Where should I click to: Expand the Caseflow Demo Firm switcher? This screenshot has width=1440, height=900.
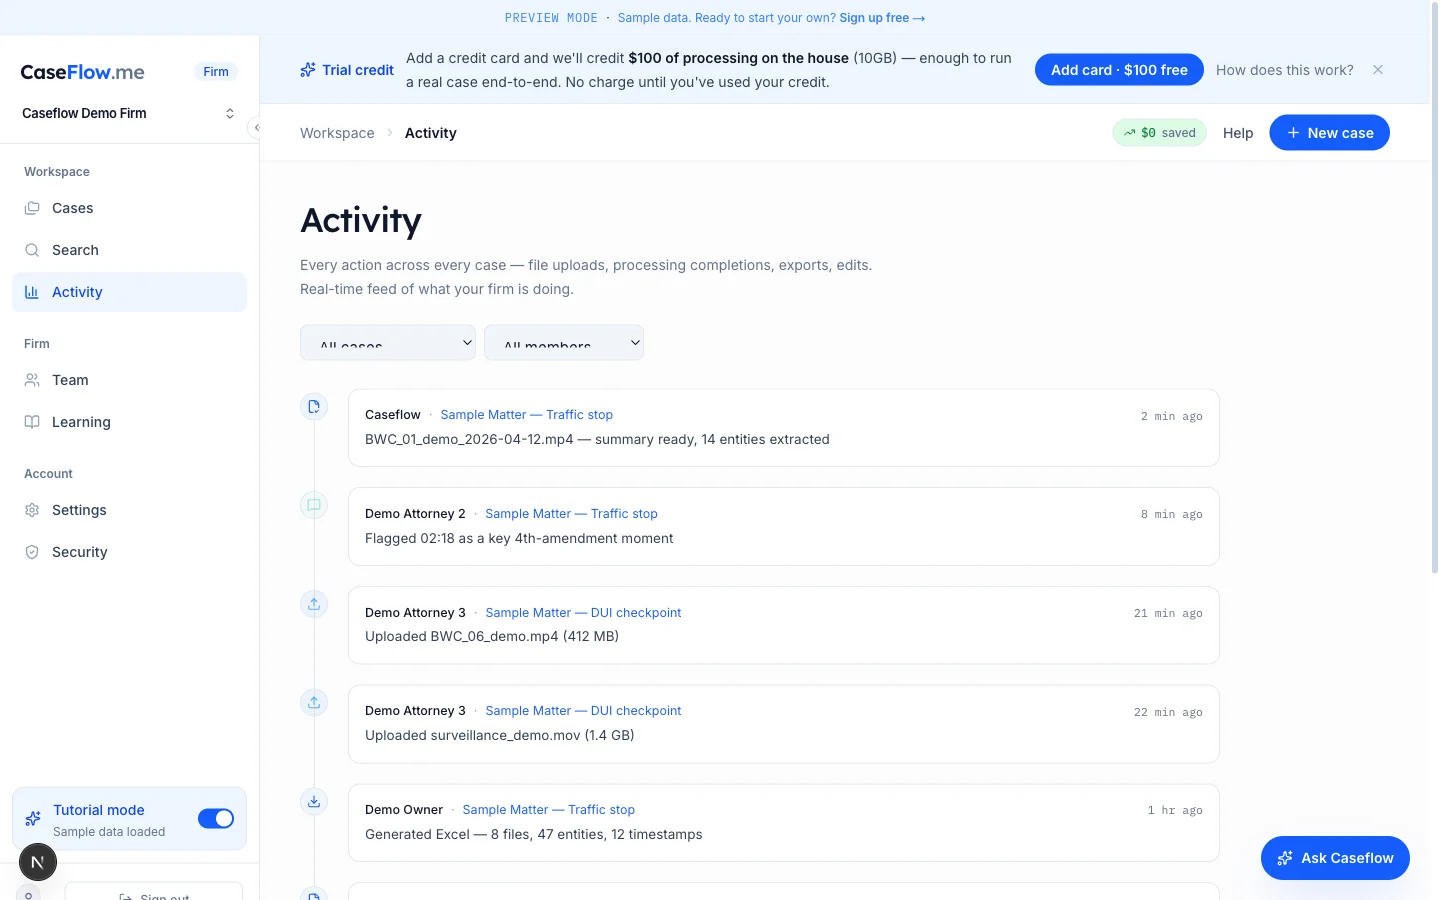point(129,113)
